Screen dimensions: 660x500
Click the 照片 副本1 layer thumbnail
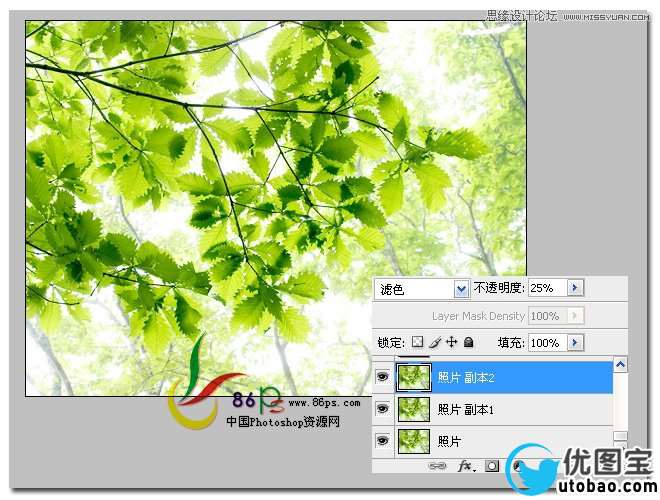tap(414, 409)
